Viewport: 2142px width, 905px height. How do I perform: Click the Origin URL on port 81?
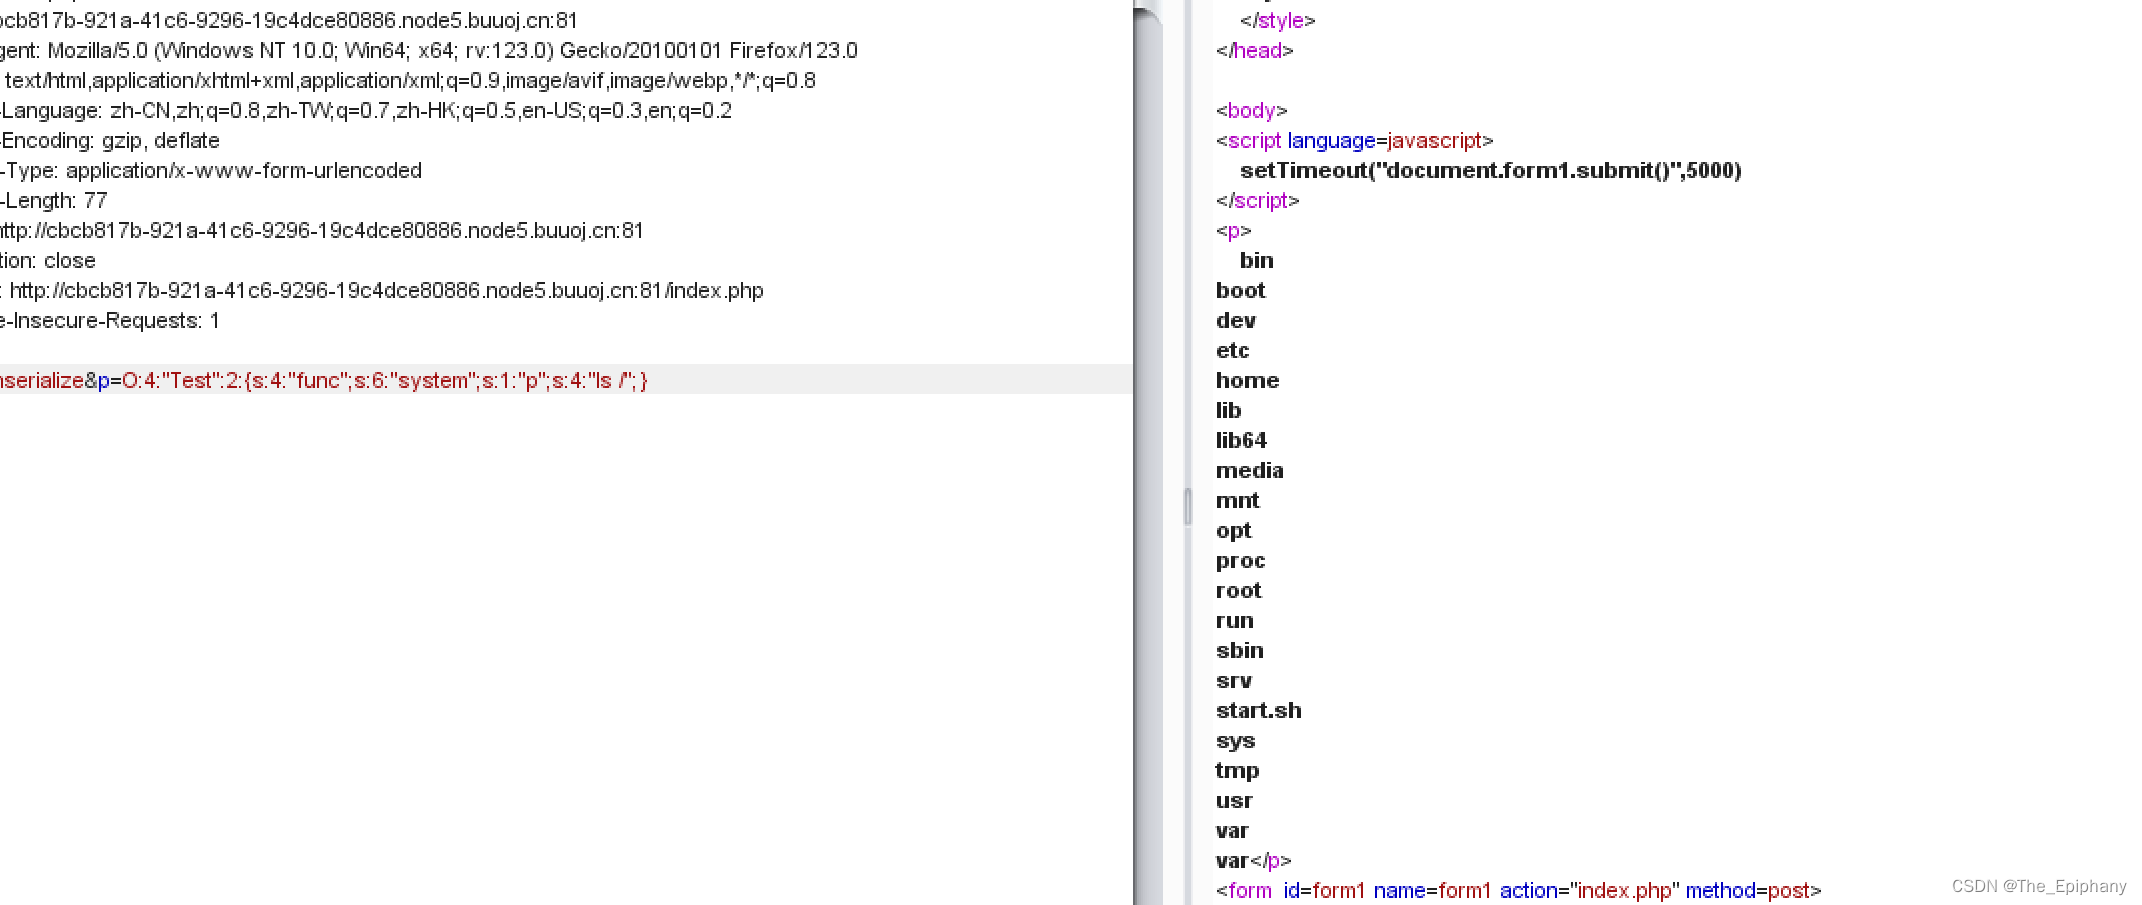coord(320,230)
